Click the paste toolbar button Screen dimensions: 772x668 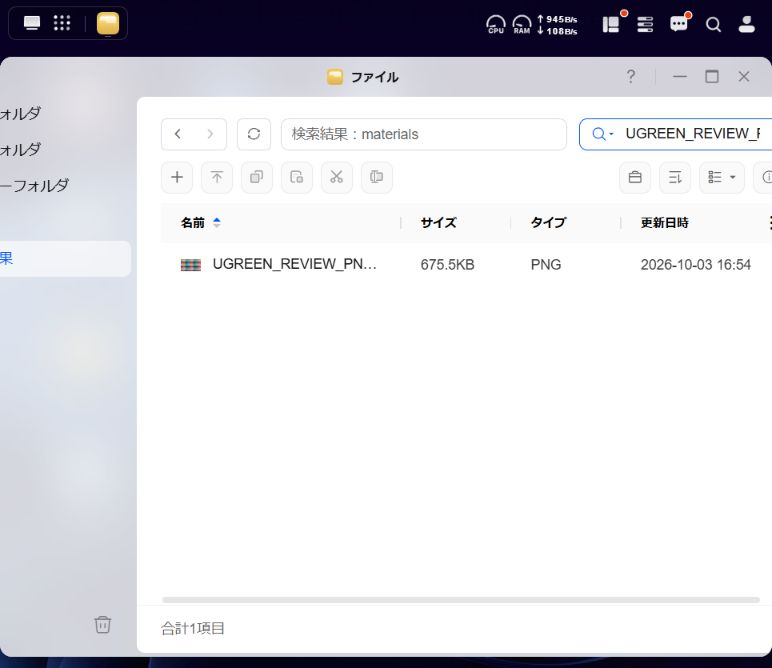[296, 177]
